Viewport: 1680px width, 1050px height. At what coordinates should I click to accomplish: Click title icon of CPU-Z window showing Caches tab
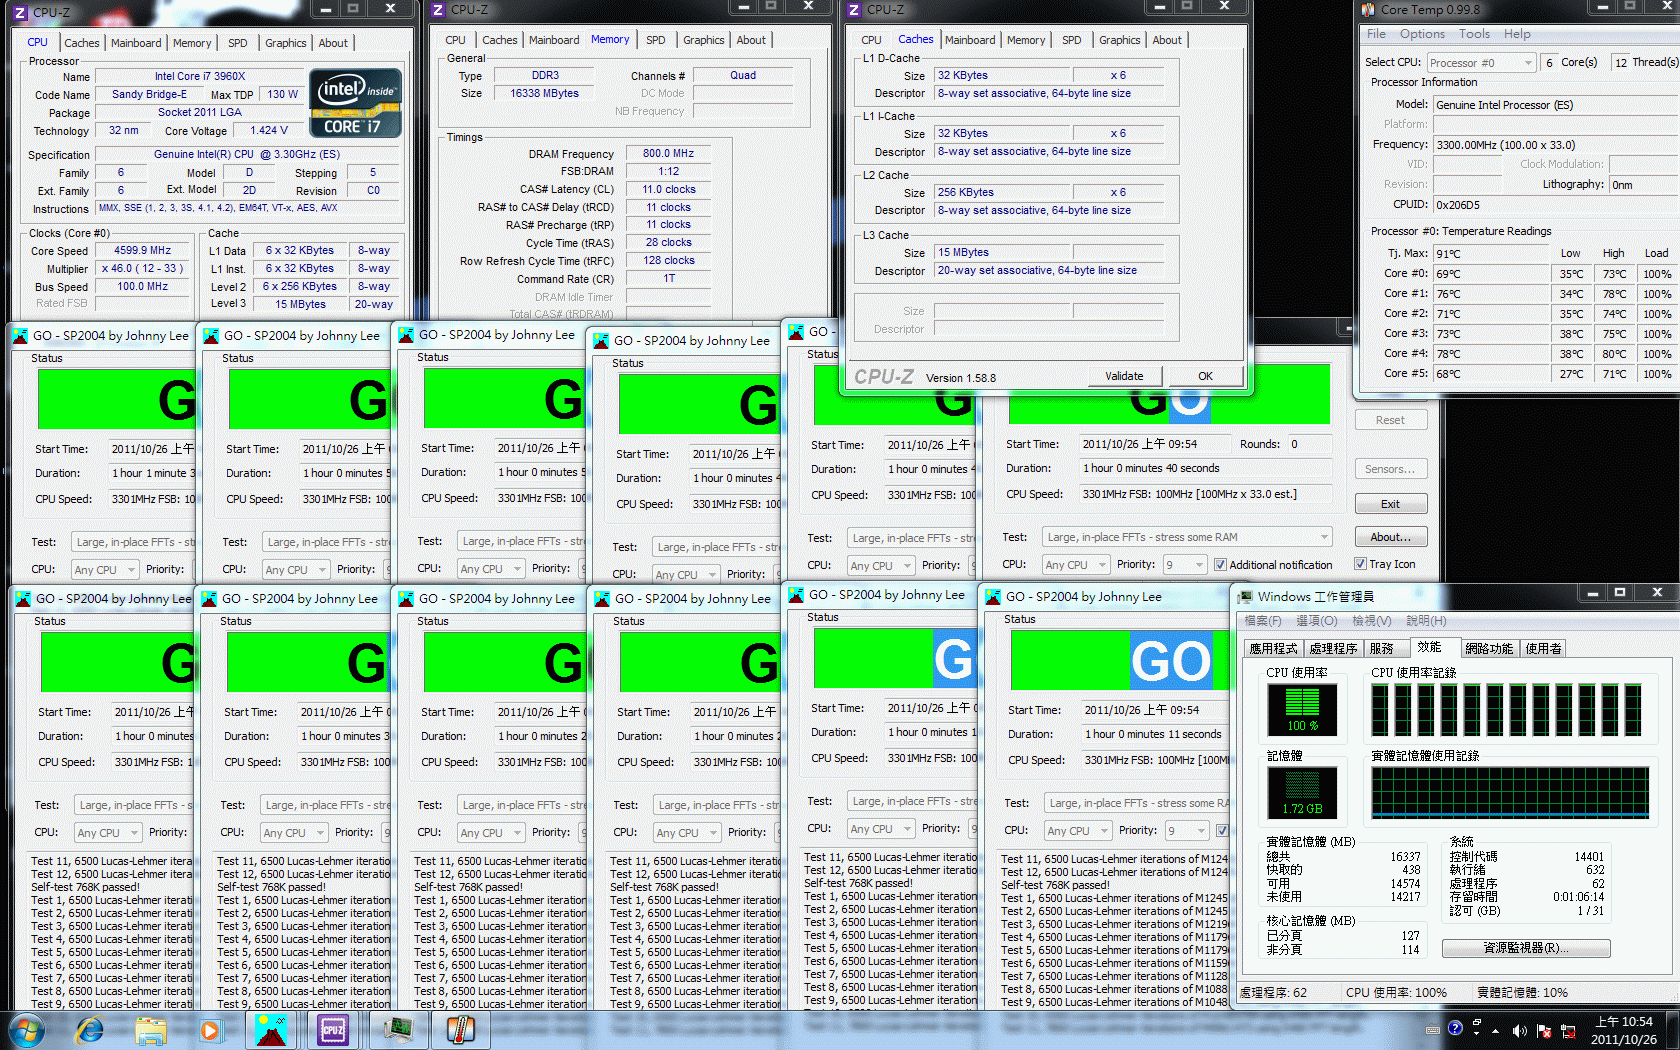[853, 10]
